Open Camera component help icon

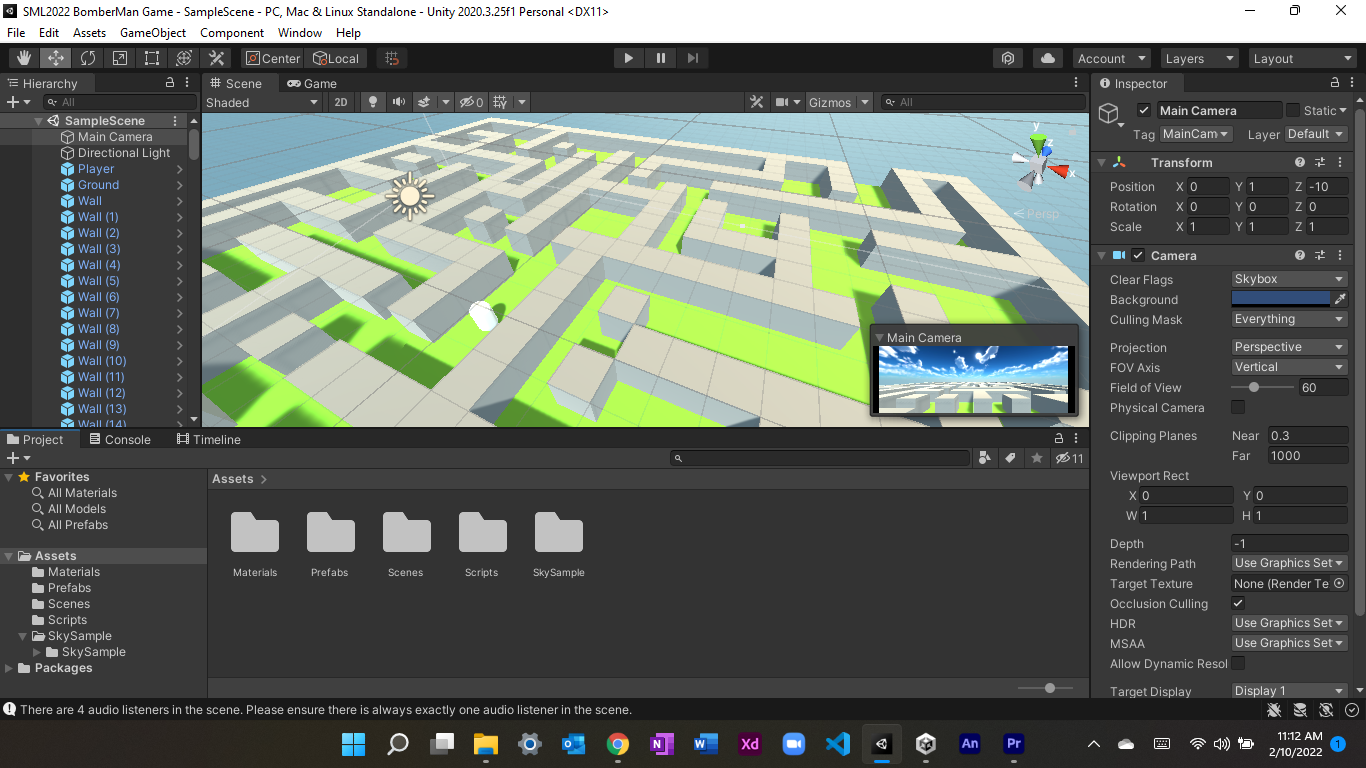tap(1300, 255)
